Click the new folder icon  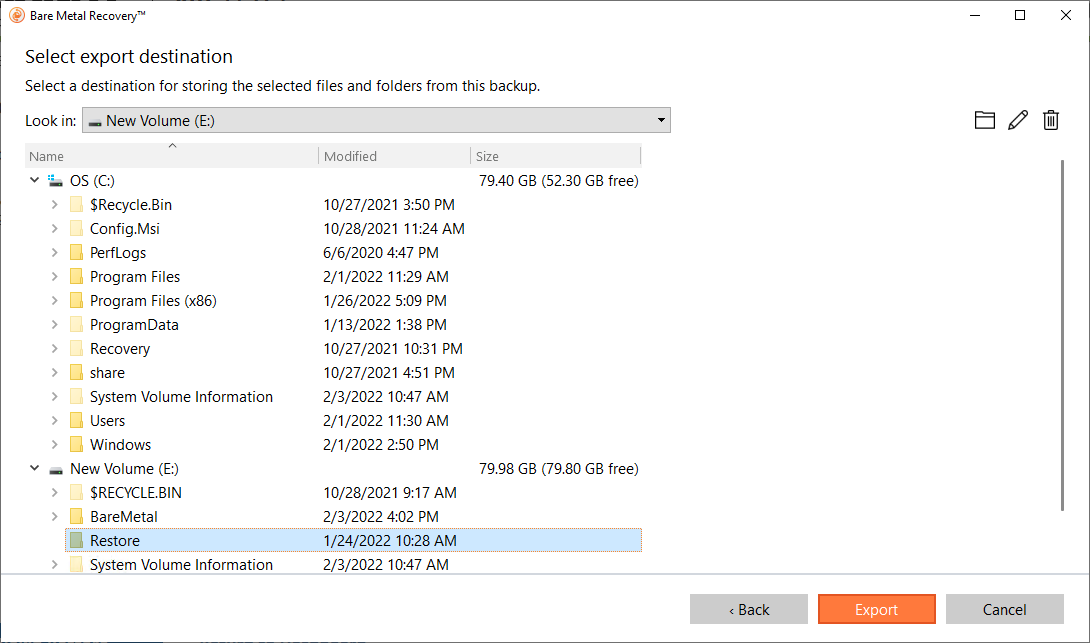[x=985, y=121]
